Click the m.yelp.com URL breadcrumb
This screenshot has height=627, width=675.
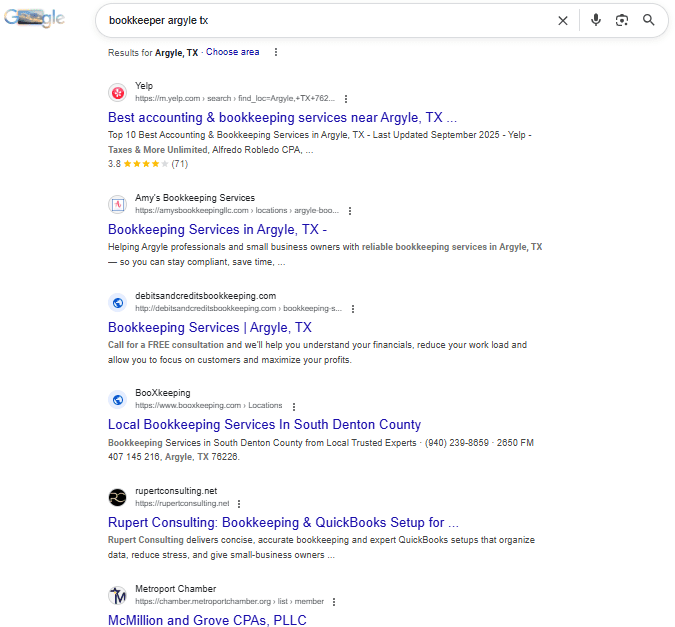(235, 98)
